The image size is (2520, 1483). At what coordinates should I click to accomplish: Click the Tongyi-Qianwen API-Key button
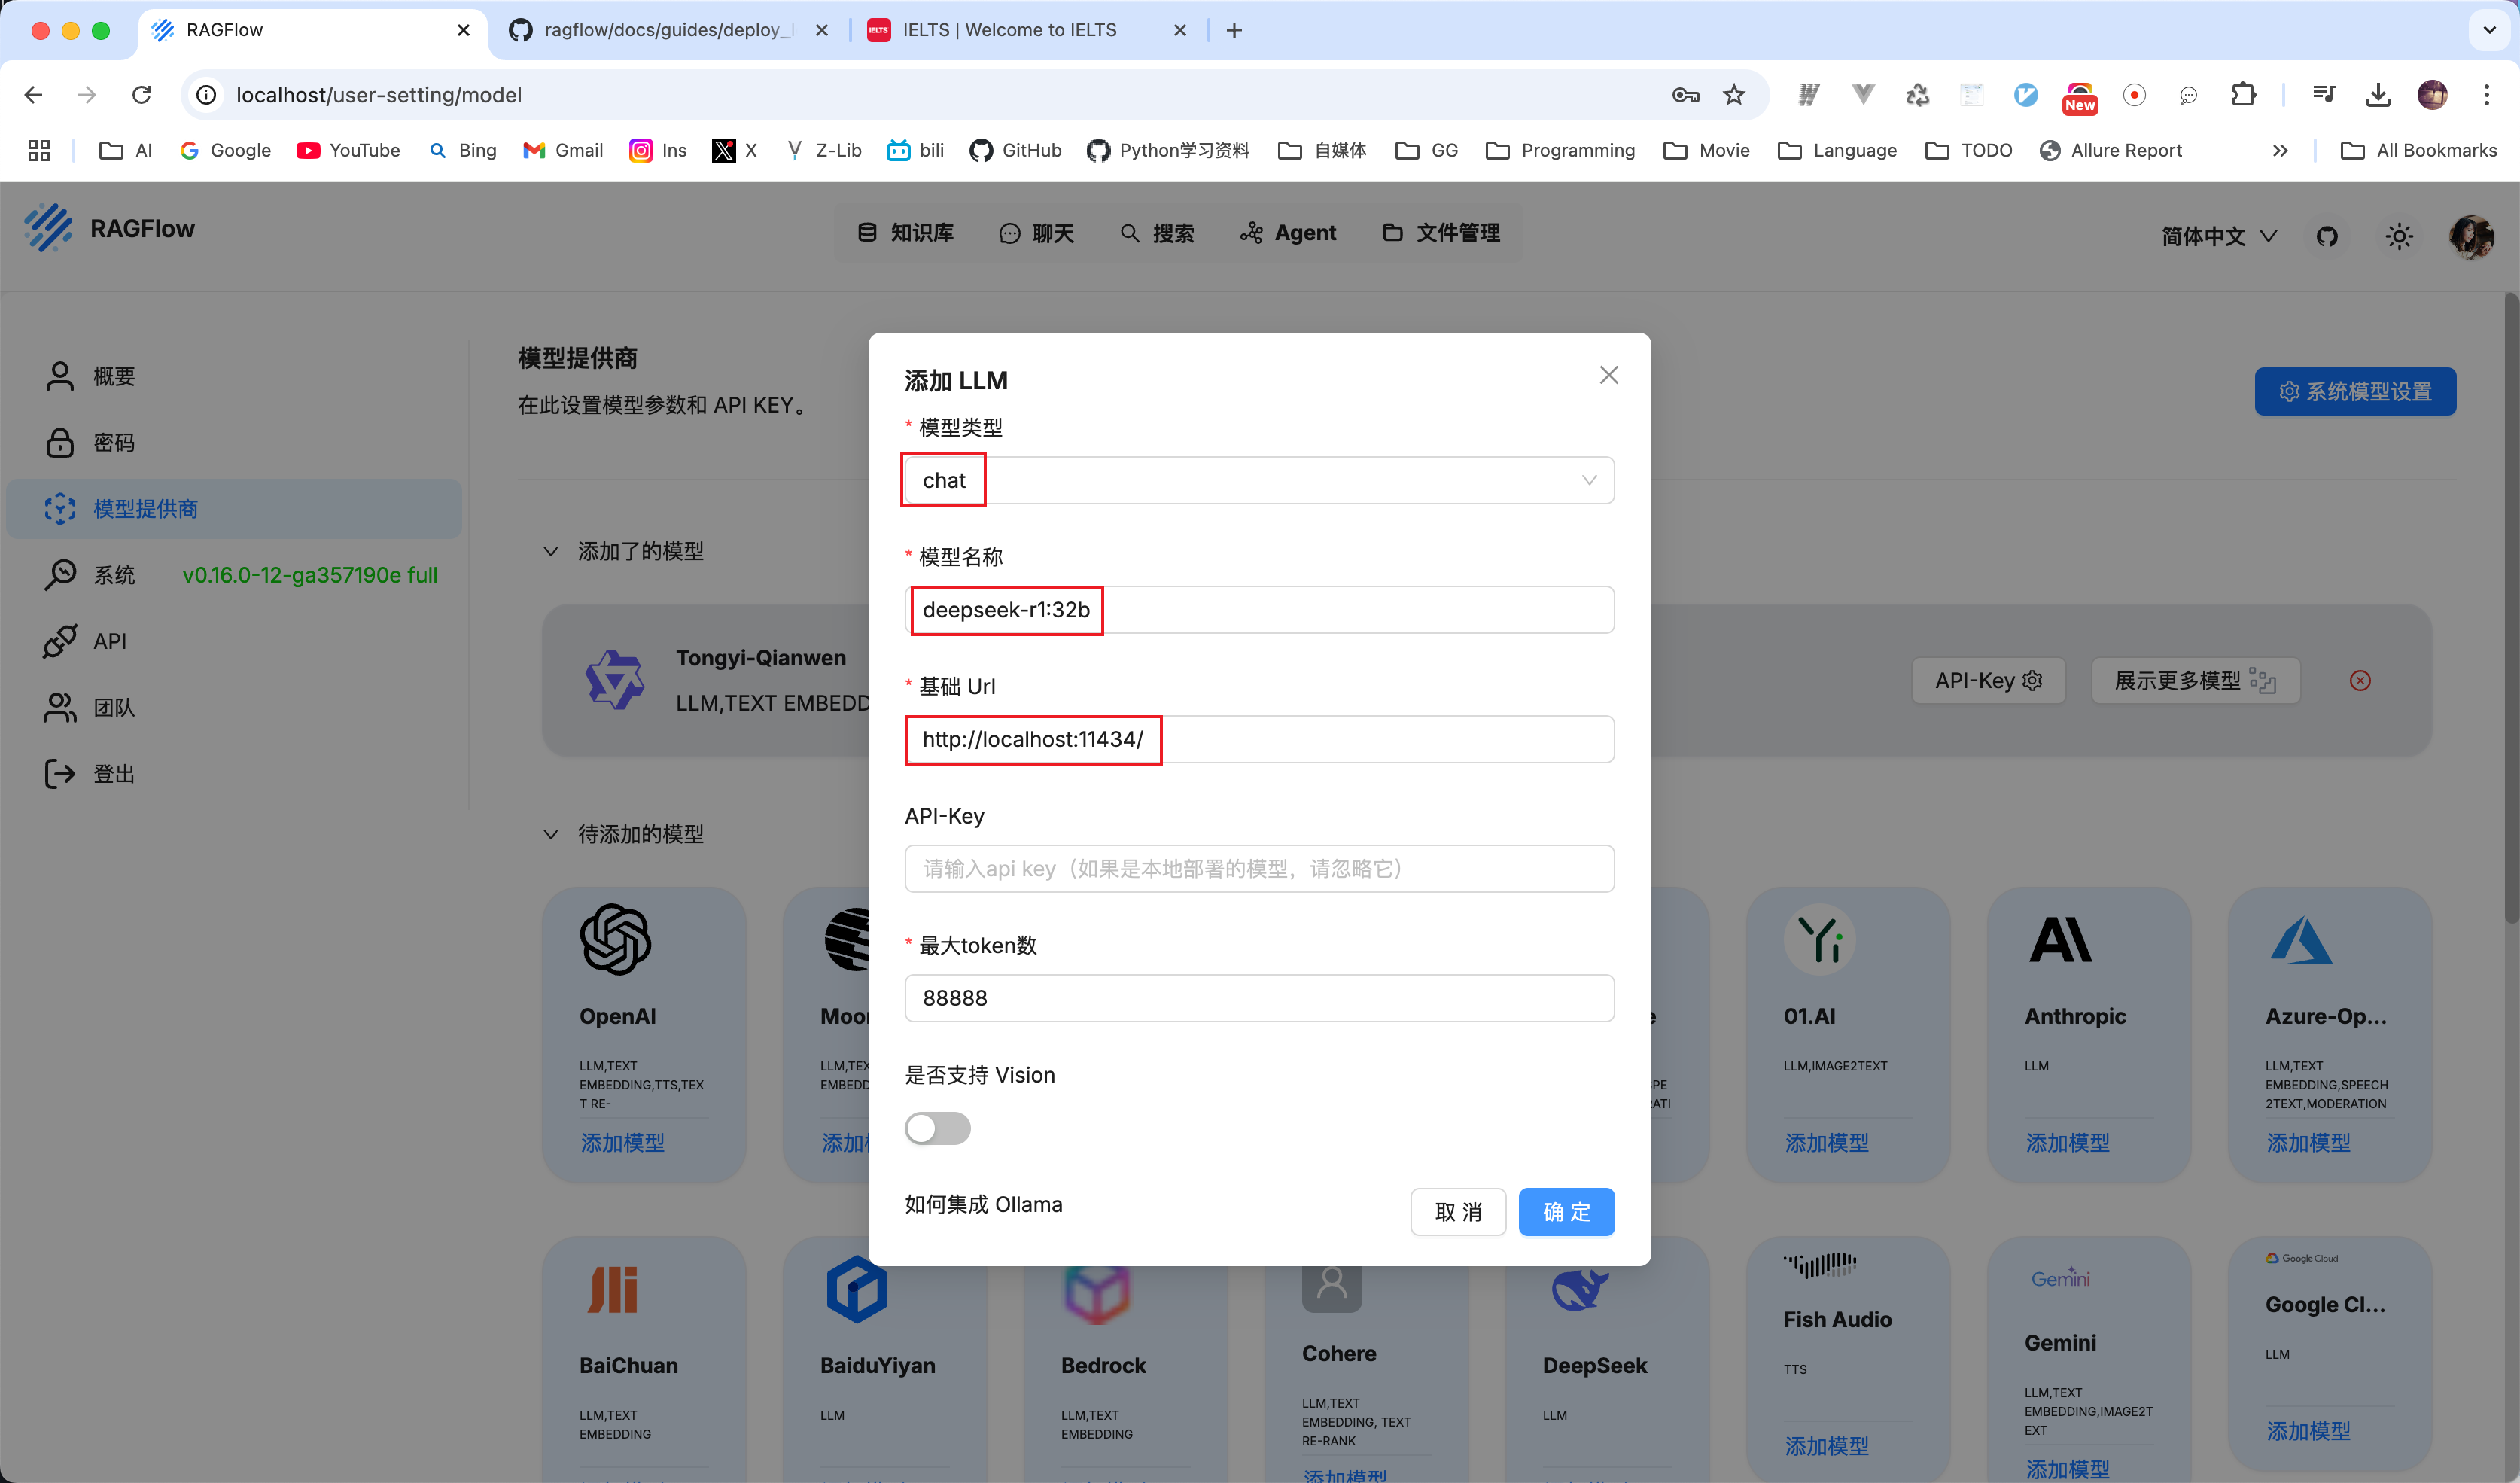1989,678
